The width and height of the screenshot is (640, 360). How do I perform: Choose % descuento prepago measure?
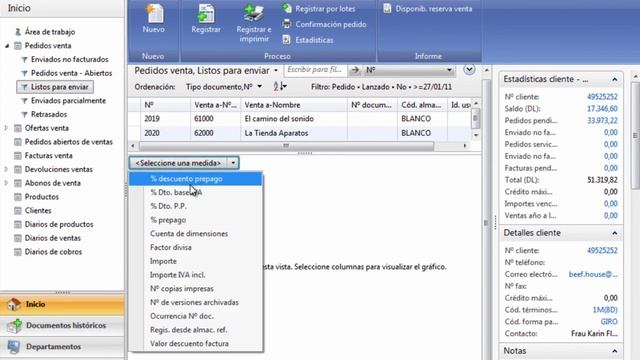coord(196,179)
